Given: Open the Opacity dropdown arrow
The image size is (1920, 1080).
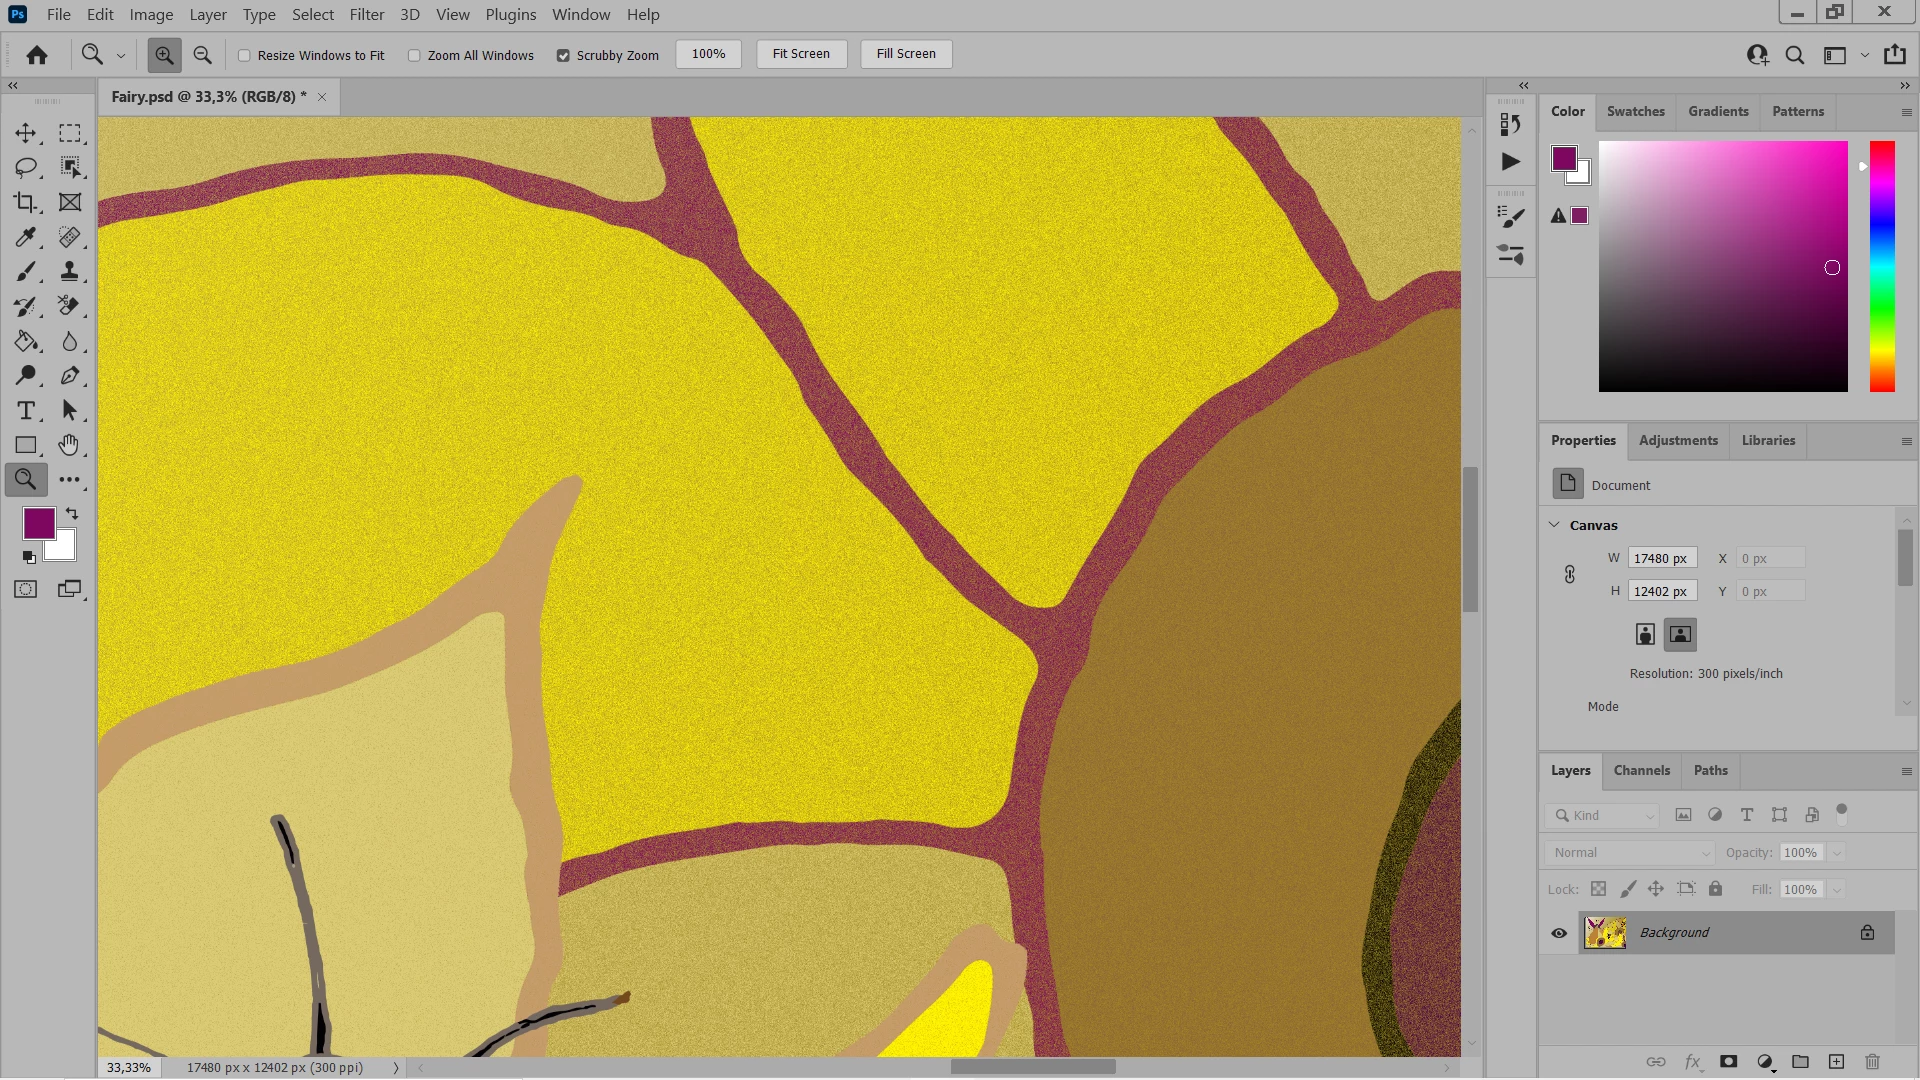Looking at the screenshot, I should tap(1837, 853).
